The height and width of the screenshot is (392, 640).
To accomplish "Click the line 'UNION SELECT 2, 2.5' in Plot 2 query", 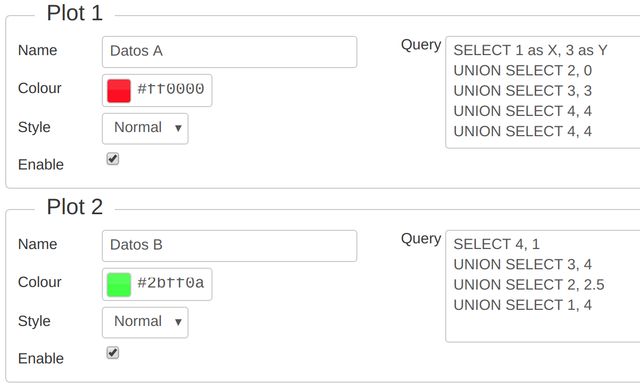I will coord(529,285).
